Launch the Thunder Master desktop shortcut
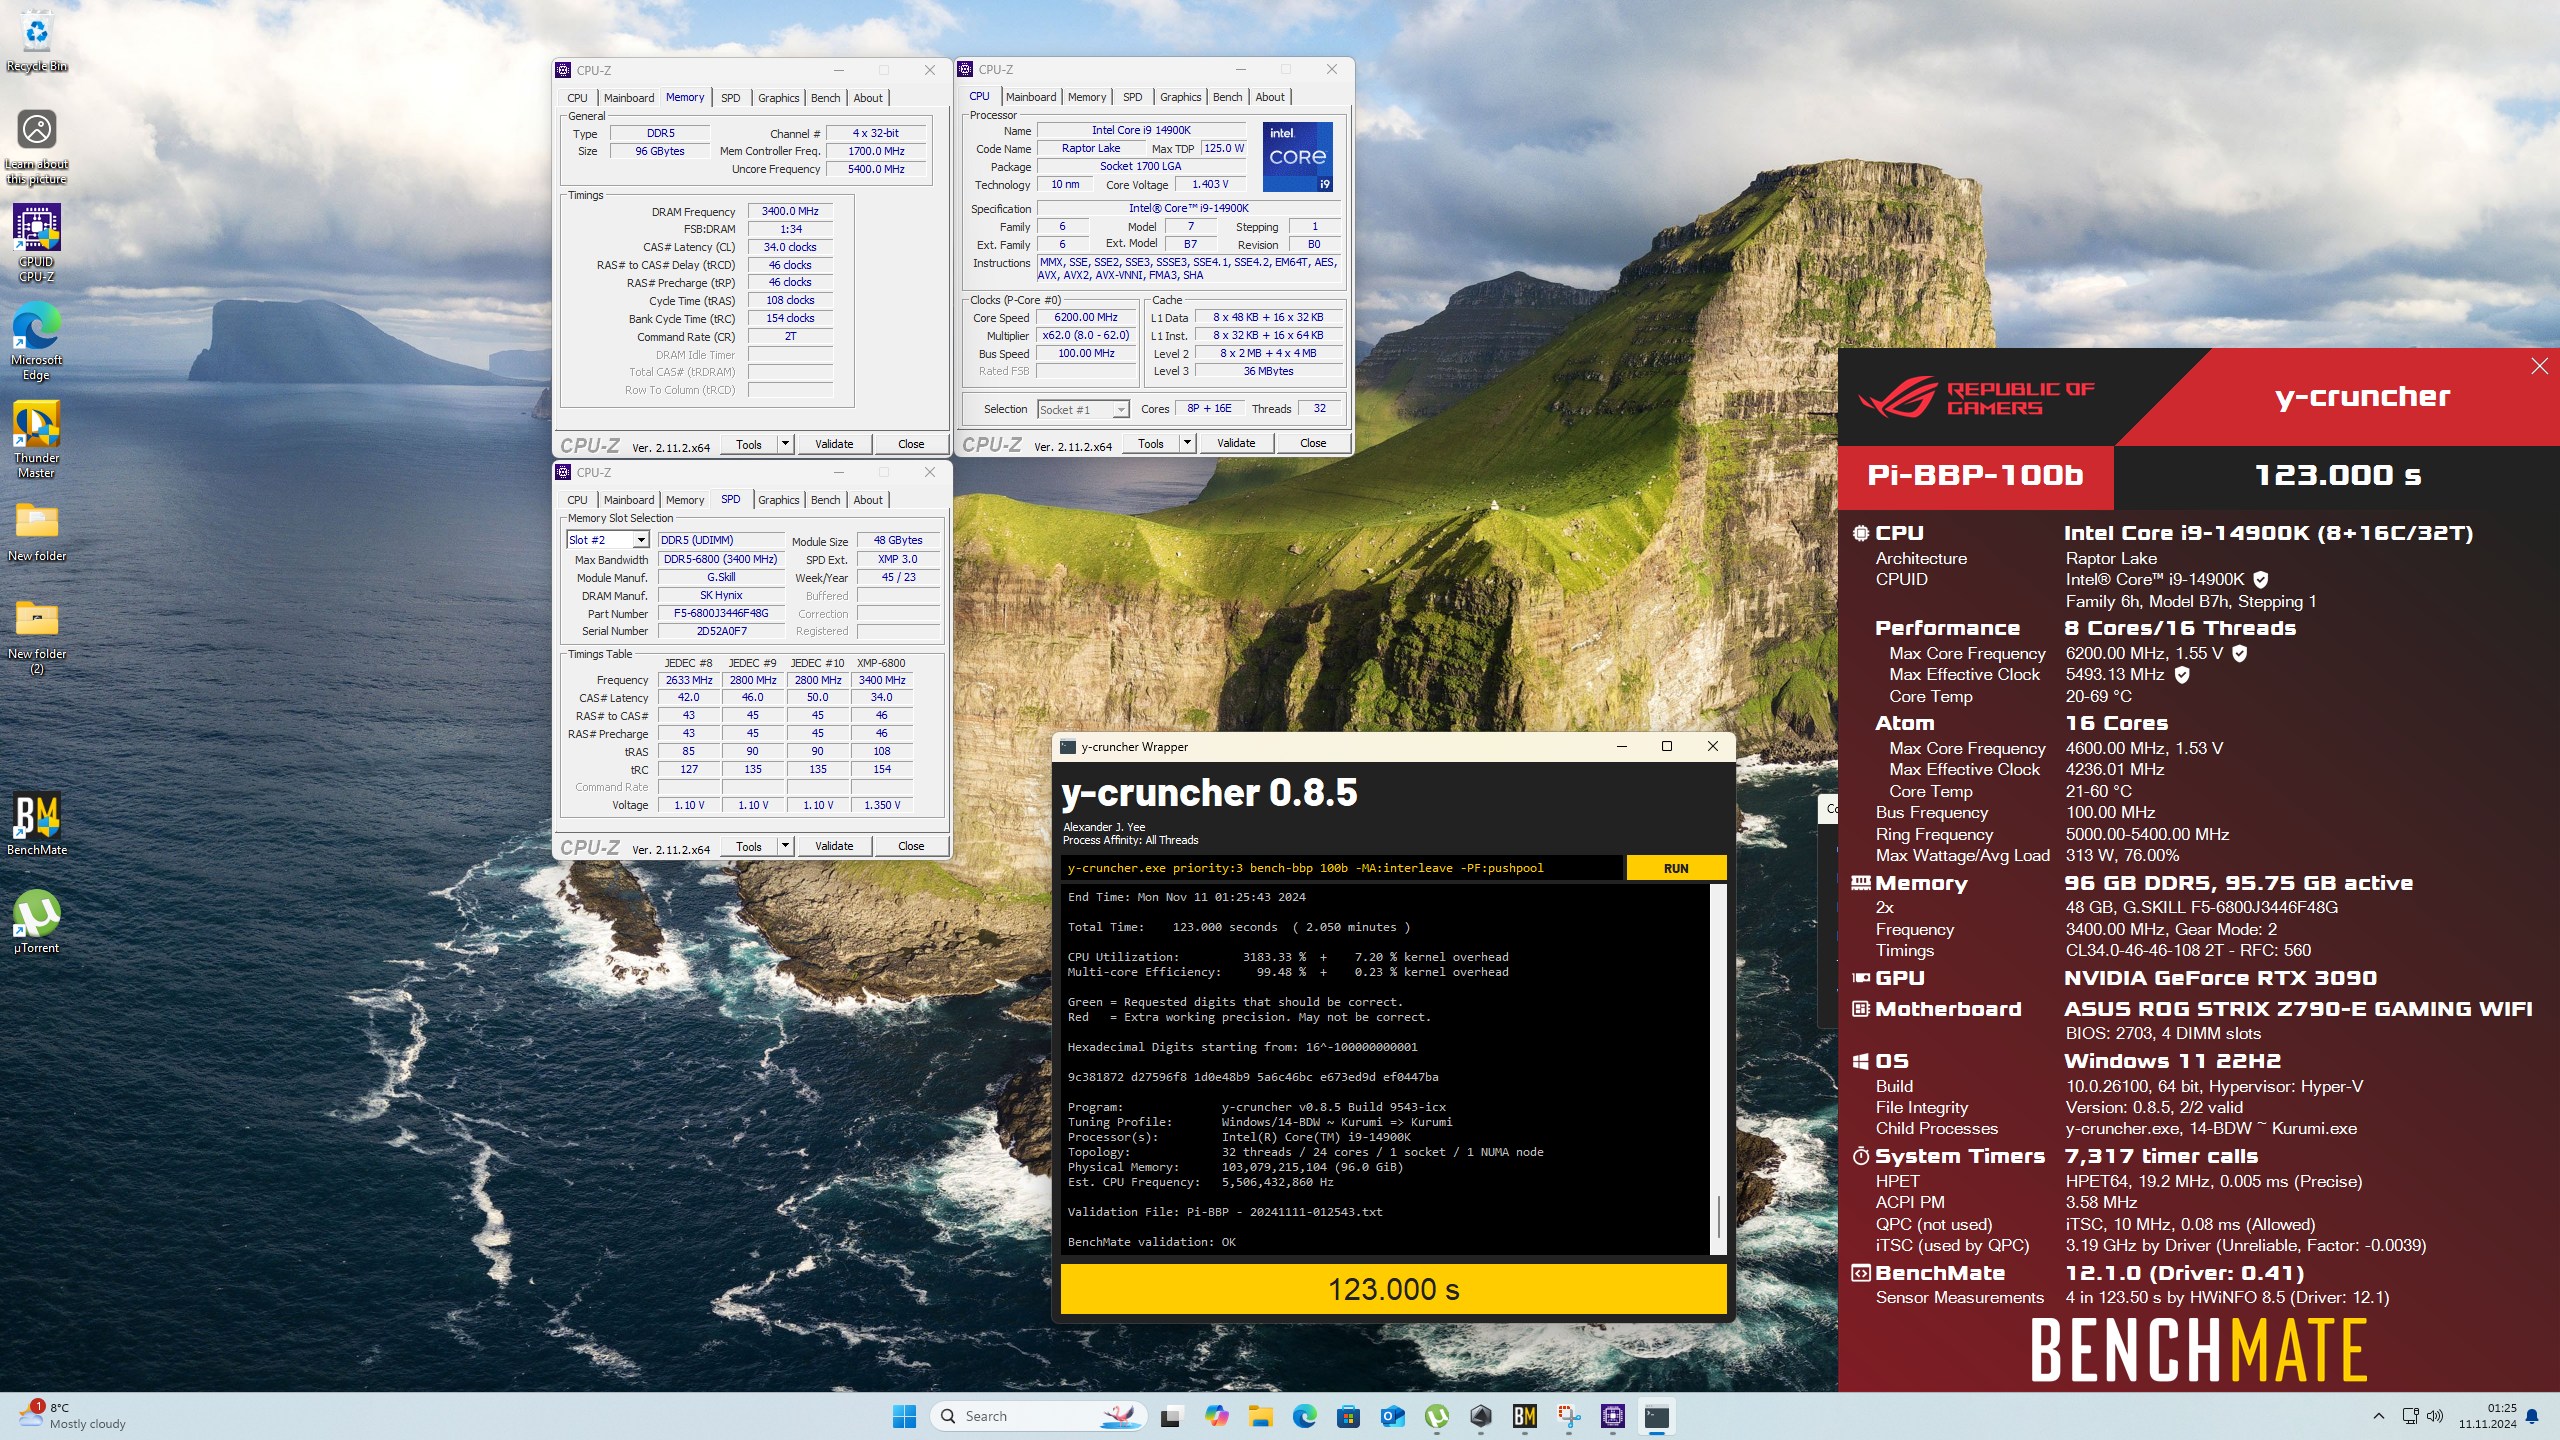The image size is (2560, 1440). pos(37,439)
